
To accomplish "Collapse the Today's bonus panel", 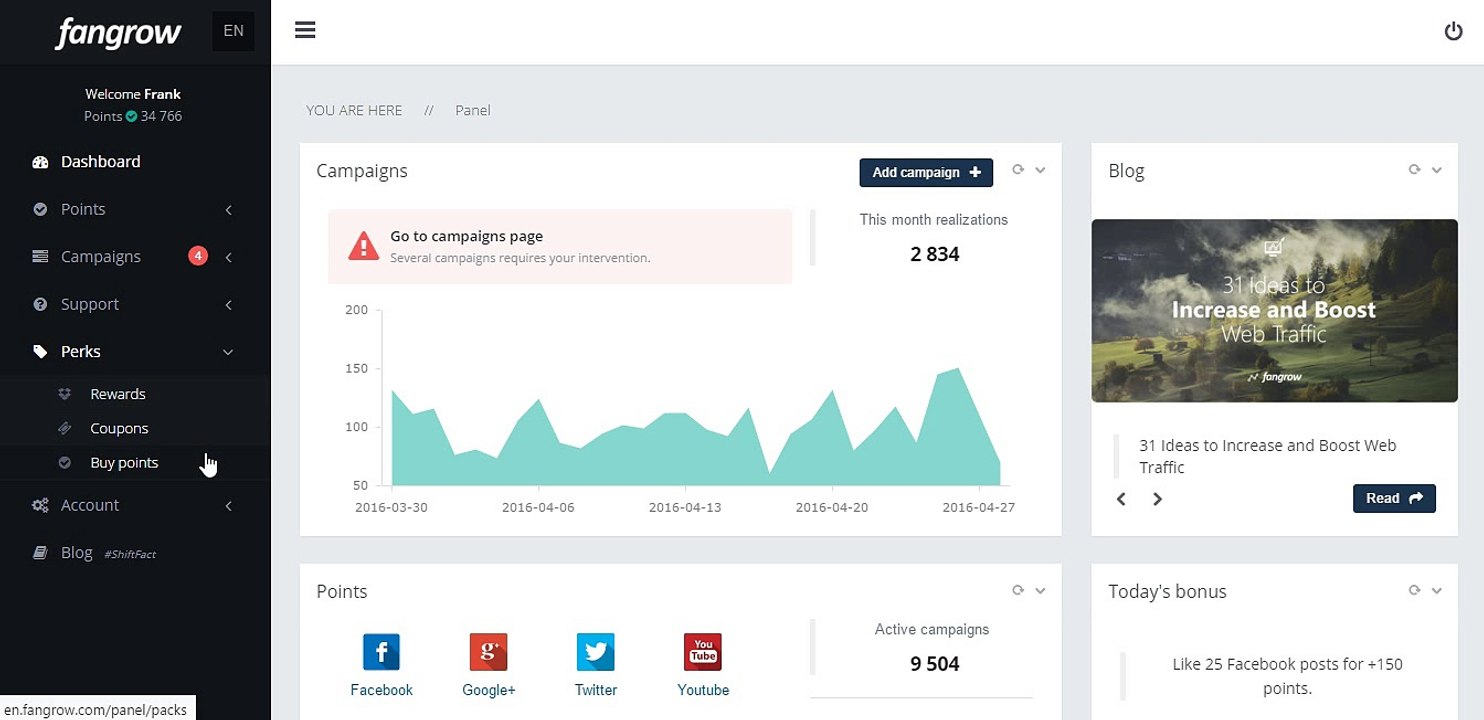I will point(1436,591).
